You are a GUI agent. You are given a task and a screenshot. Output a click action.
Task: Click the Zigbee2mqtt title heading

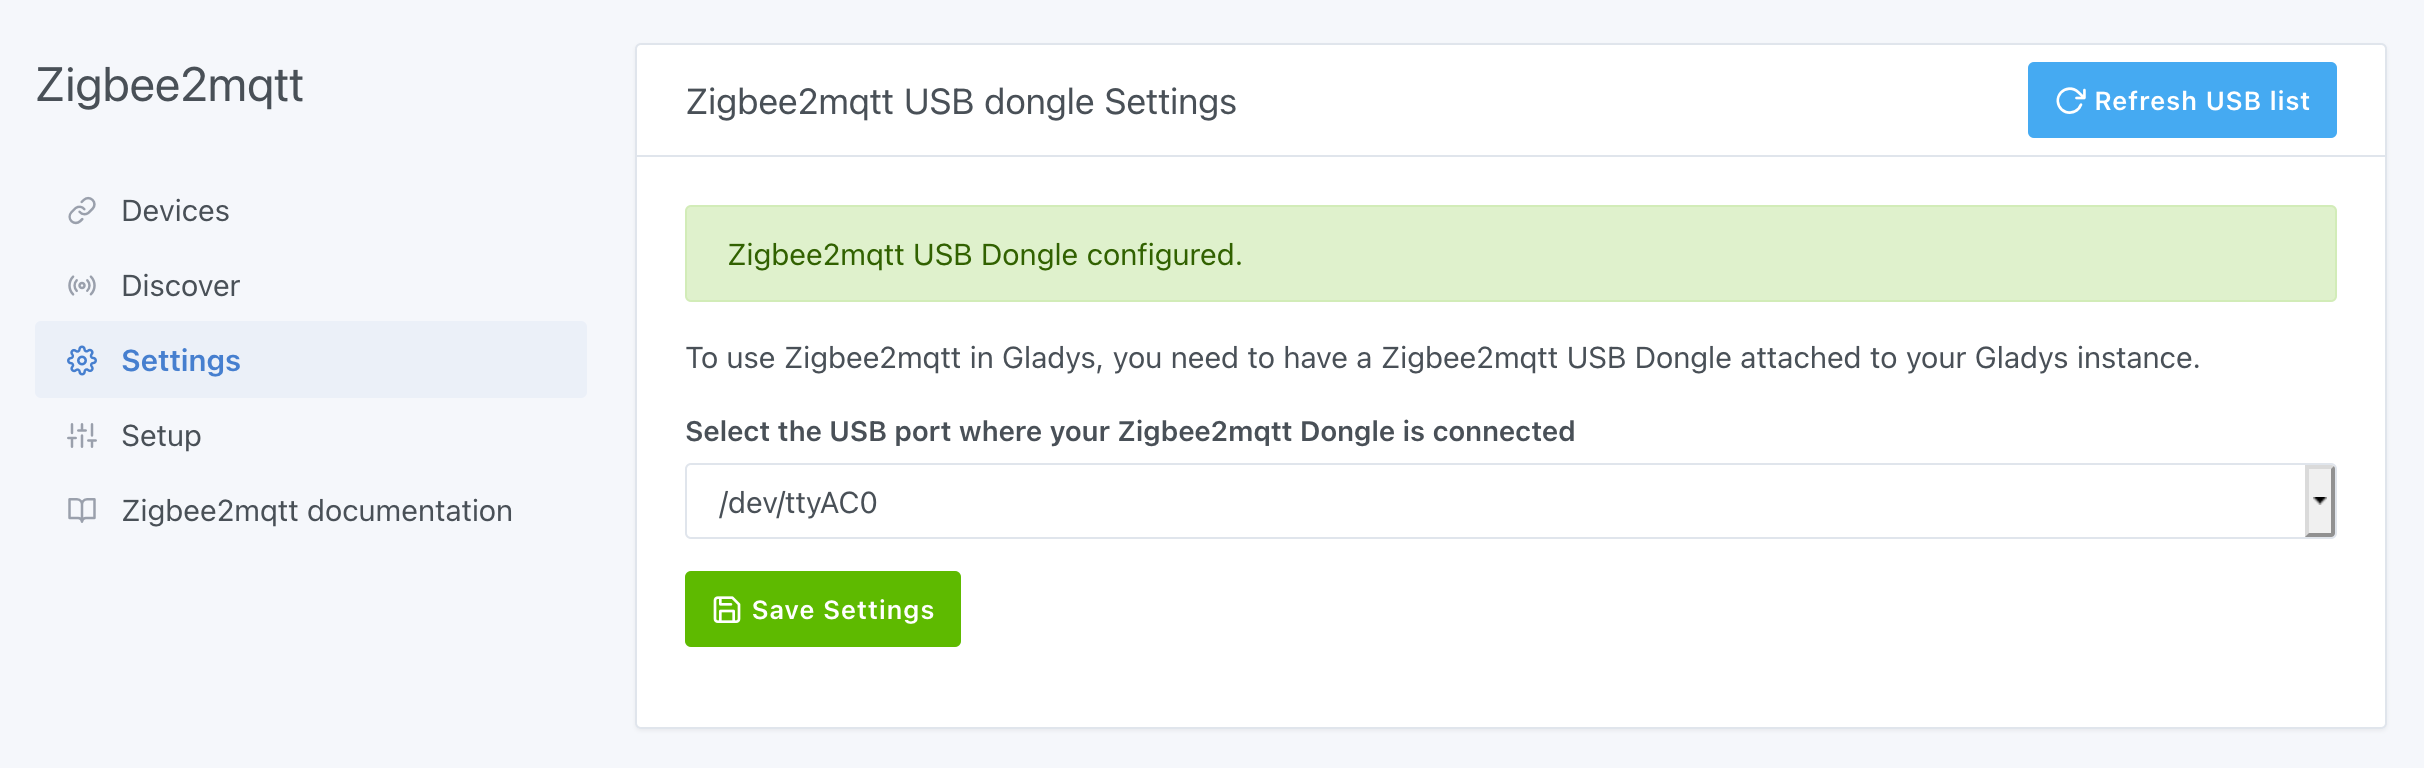pyautogui.click(x=170, y=85)
